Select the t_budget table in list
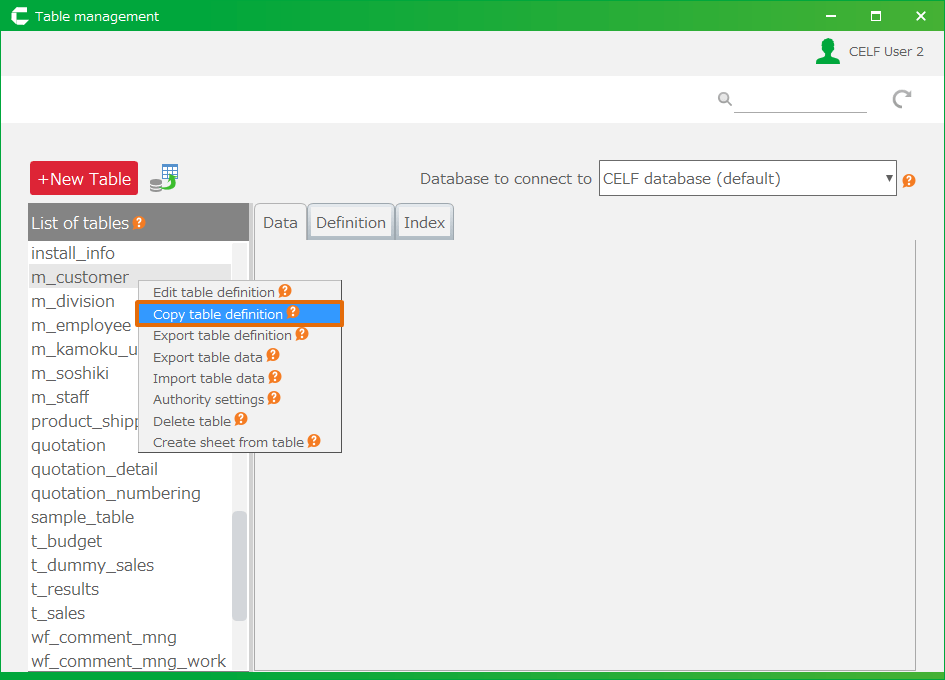This screenshot has height=680, width=945. point(66,541)
